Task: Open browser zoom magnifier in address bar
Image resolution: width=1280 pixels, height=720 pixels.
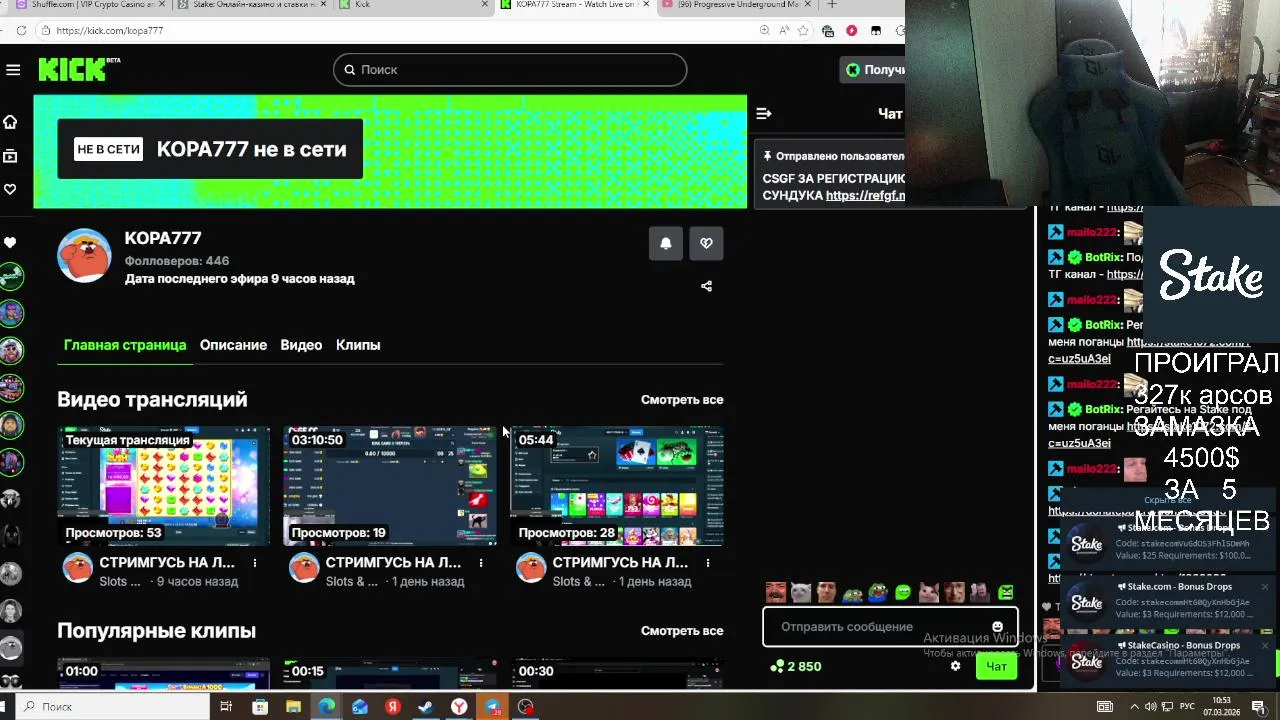Action: click(765, 31)
